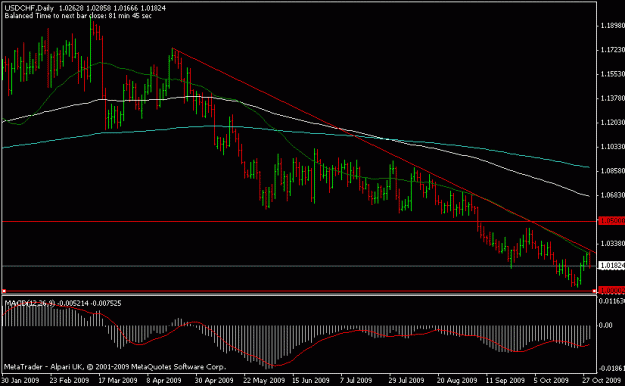Click the MACD(12,26,9) indicator label

(x=29, y=303)
